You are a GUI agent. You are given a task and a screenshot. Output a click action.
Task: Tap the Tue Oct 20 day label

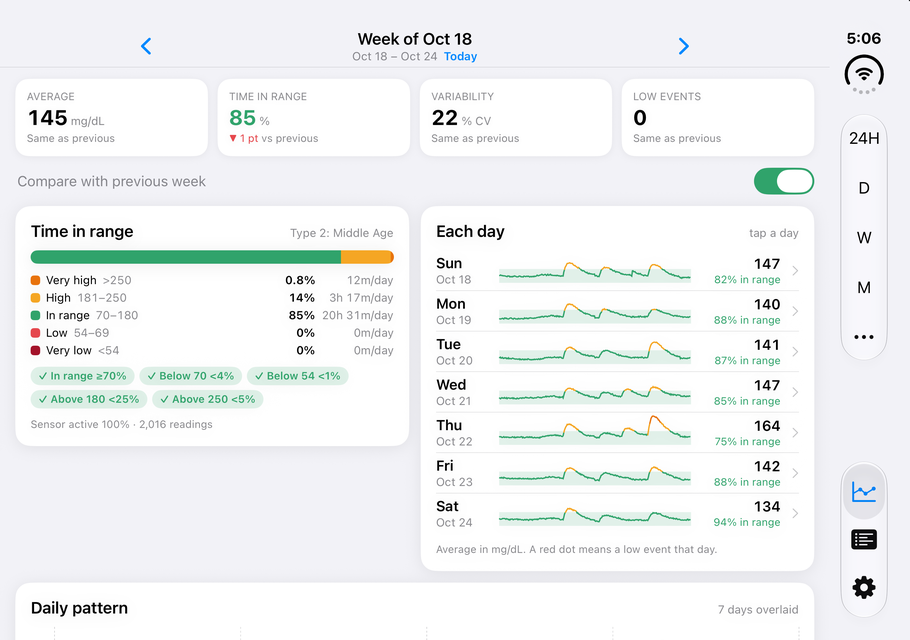click(x=454, y=352)
